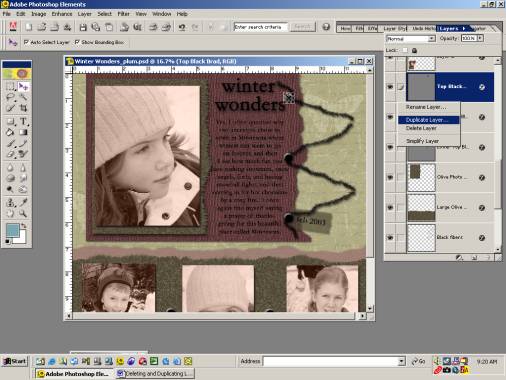Toggle Show Bounding Box checkbox
Image resolution: width=506 pixels, height=380 pixels.
pos(77,42)
